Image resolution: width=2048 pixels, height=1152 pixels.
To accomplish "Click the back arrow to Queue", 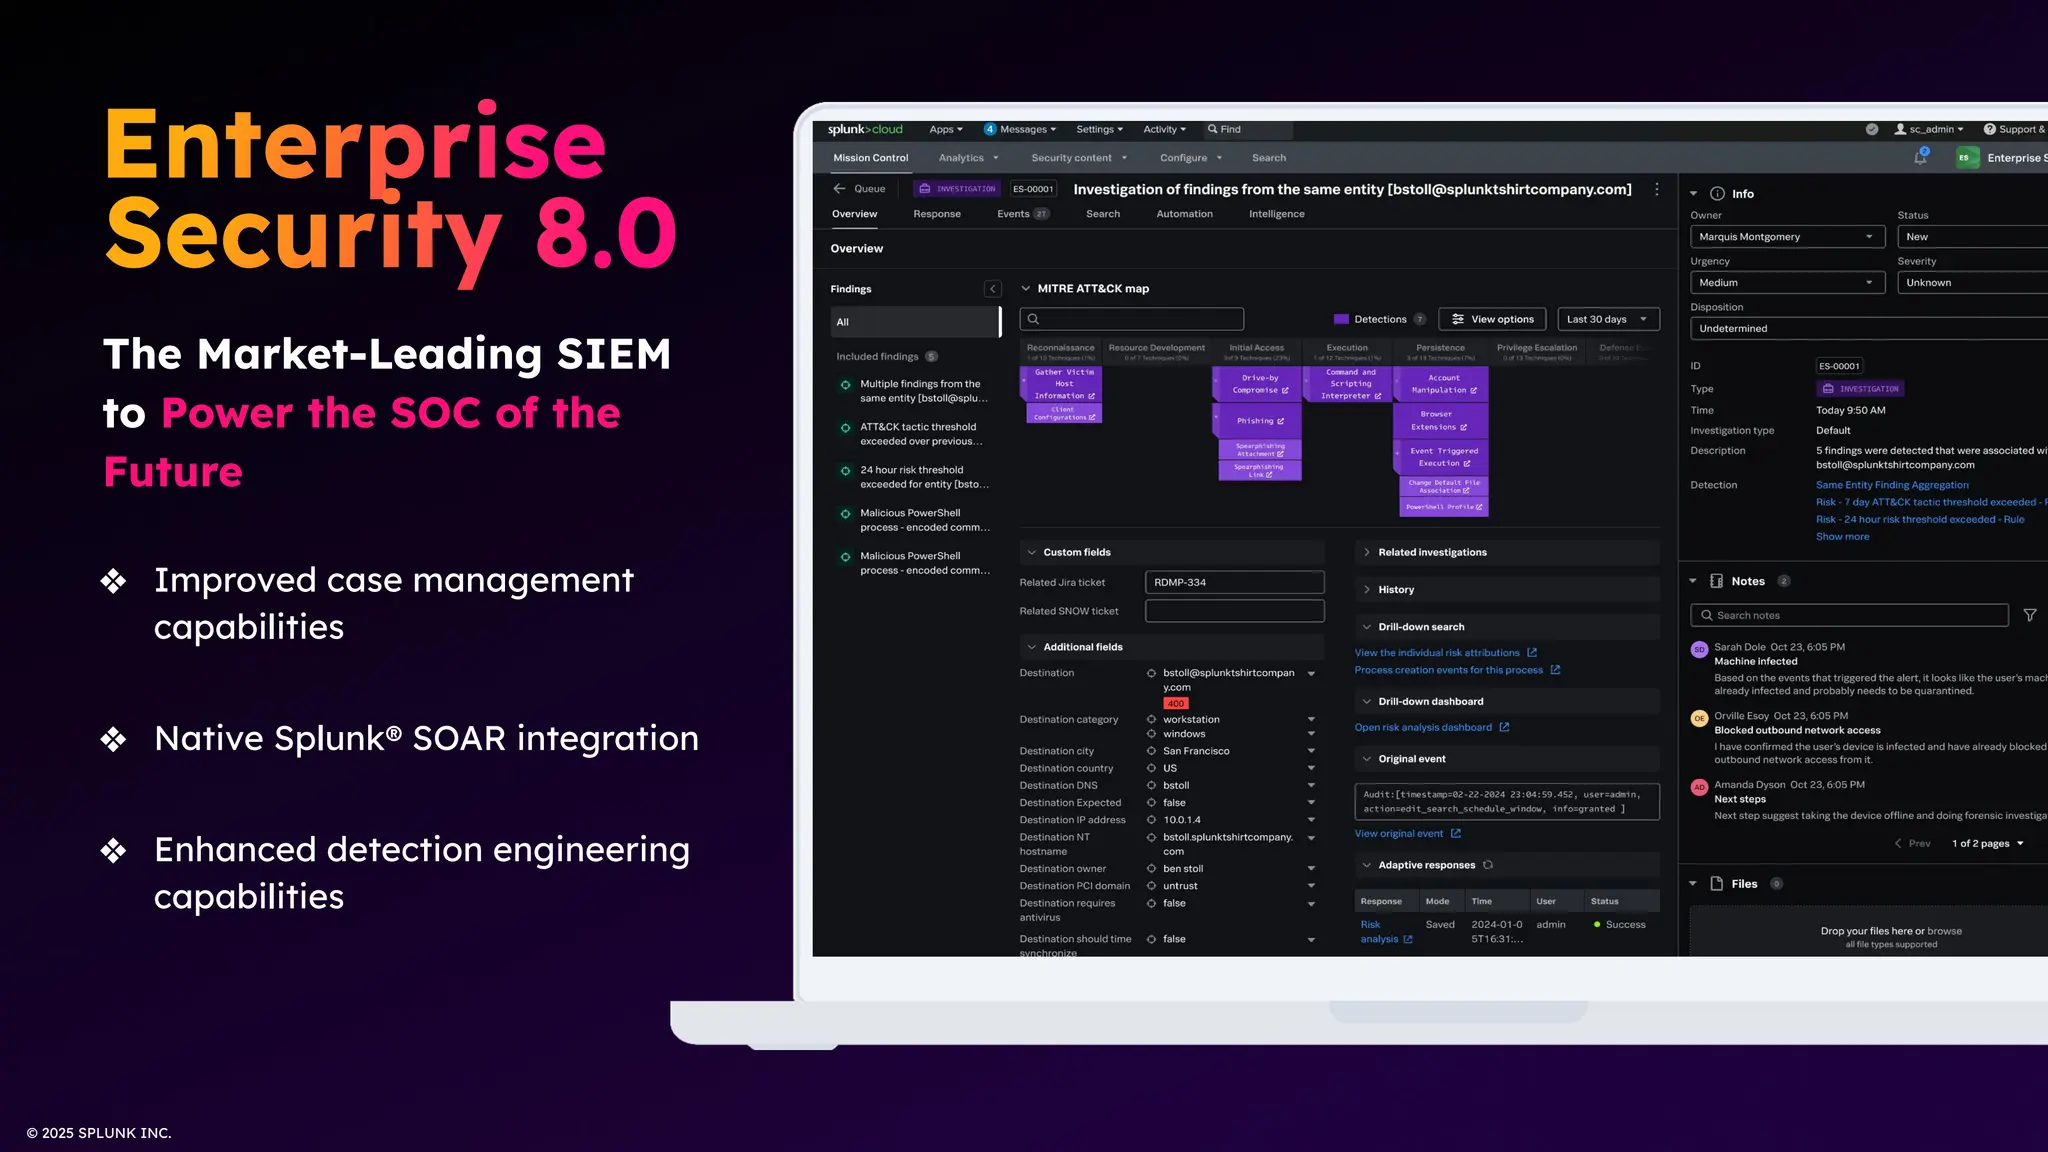I will pyautogui.click(x=839, y=188).
